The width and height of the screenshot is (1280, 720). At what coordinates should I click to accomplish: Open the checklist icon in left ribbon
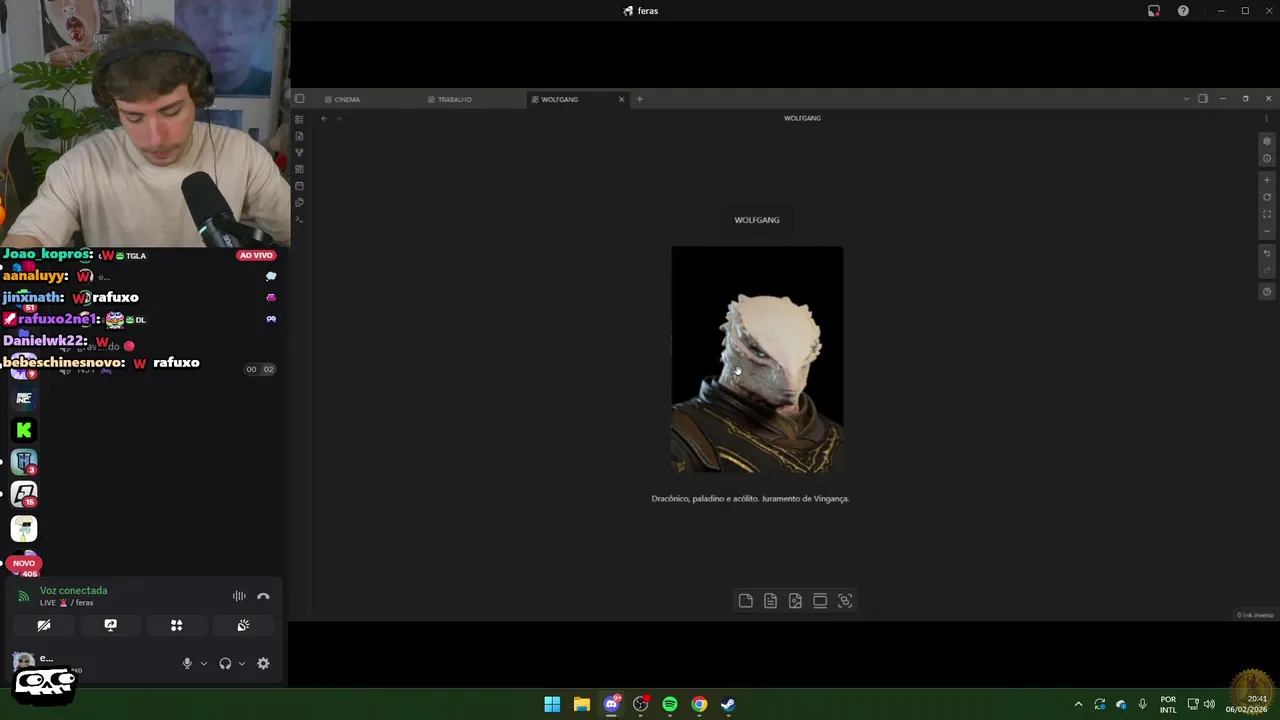[x=299, y=119]
